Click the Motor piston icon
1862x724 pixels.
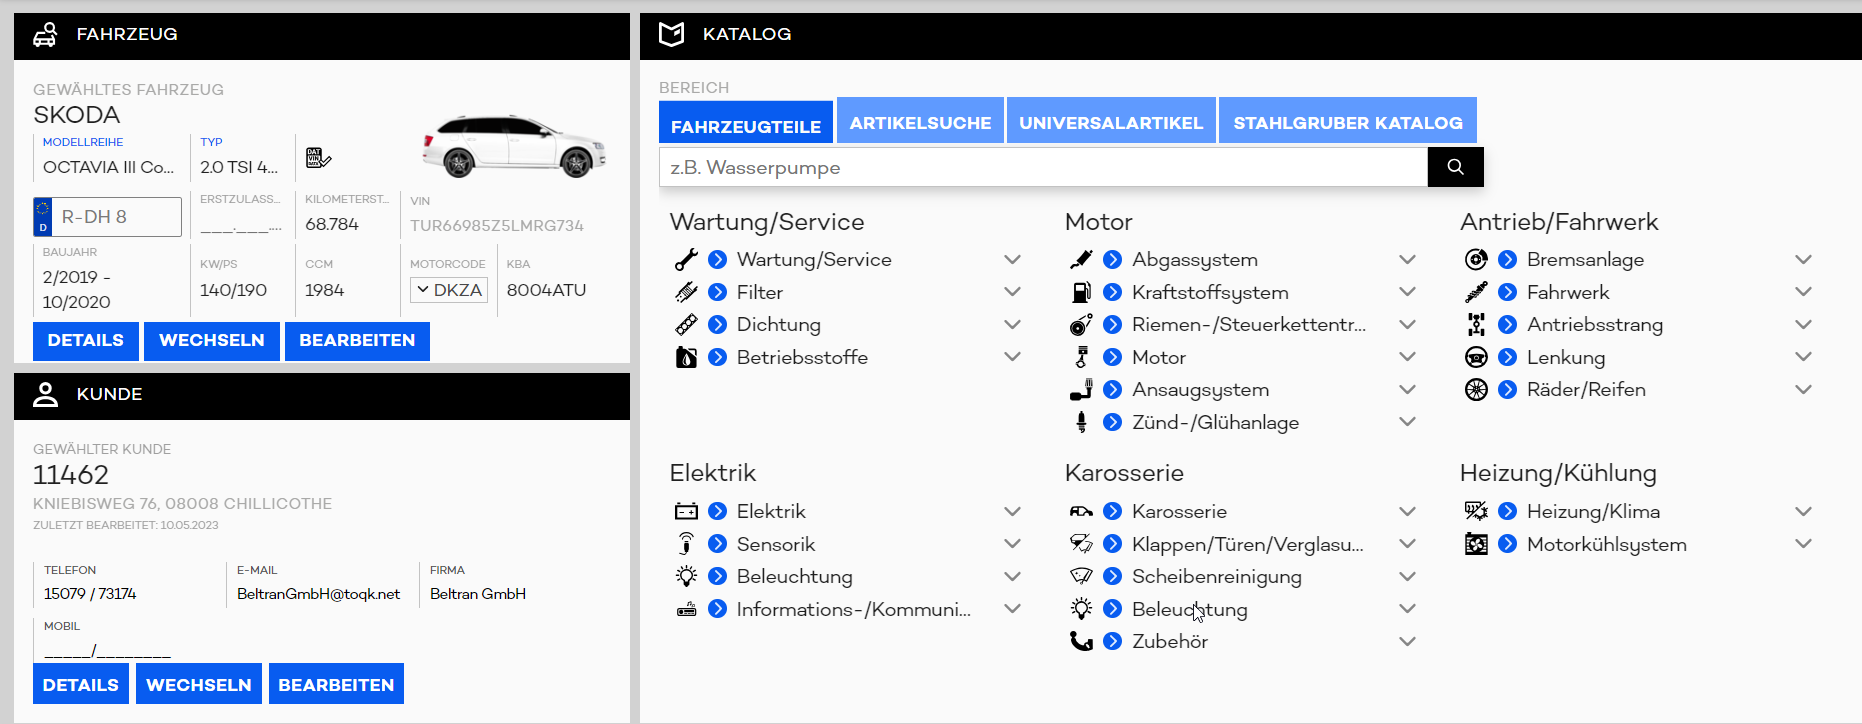[1081, 357]
